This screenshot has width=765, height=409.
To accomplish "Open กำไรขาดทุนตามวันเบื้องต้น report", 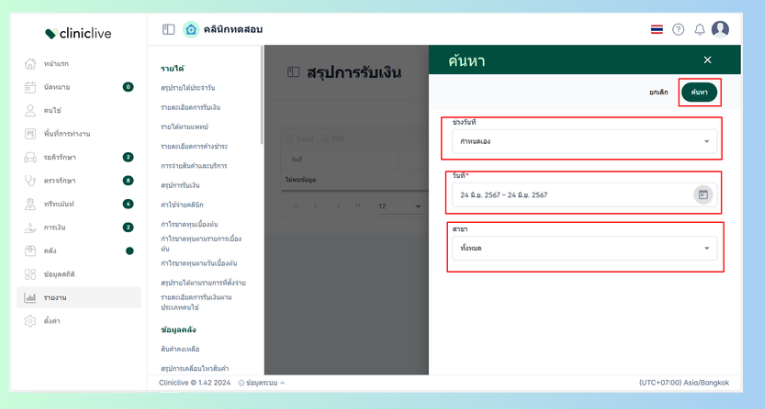I will click(x=199, y=264).
